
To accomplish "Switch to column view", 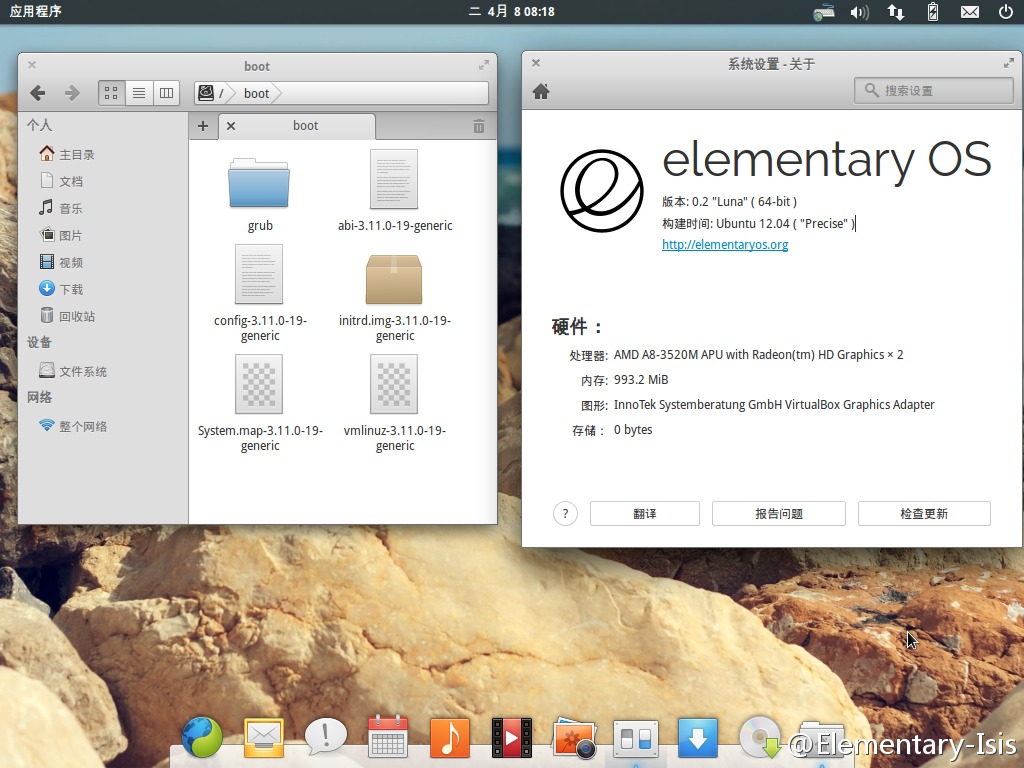I will pos(167,93).
